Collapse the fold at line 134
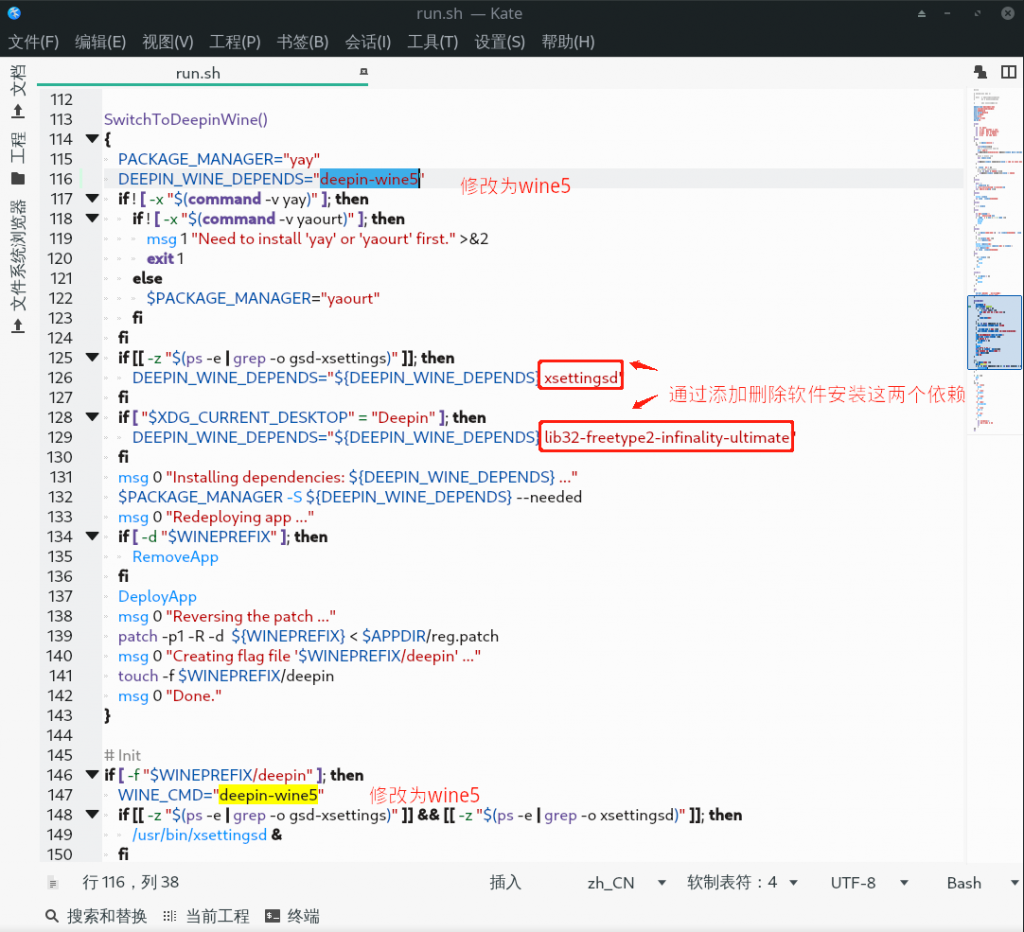Screen dimensions: 1024x932 click(x=92, y=536)
